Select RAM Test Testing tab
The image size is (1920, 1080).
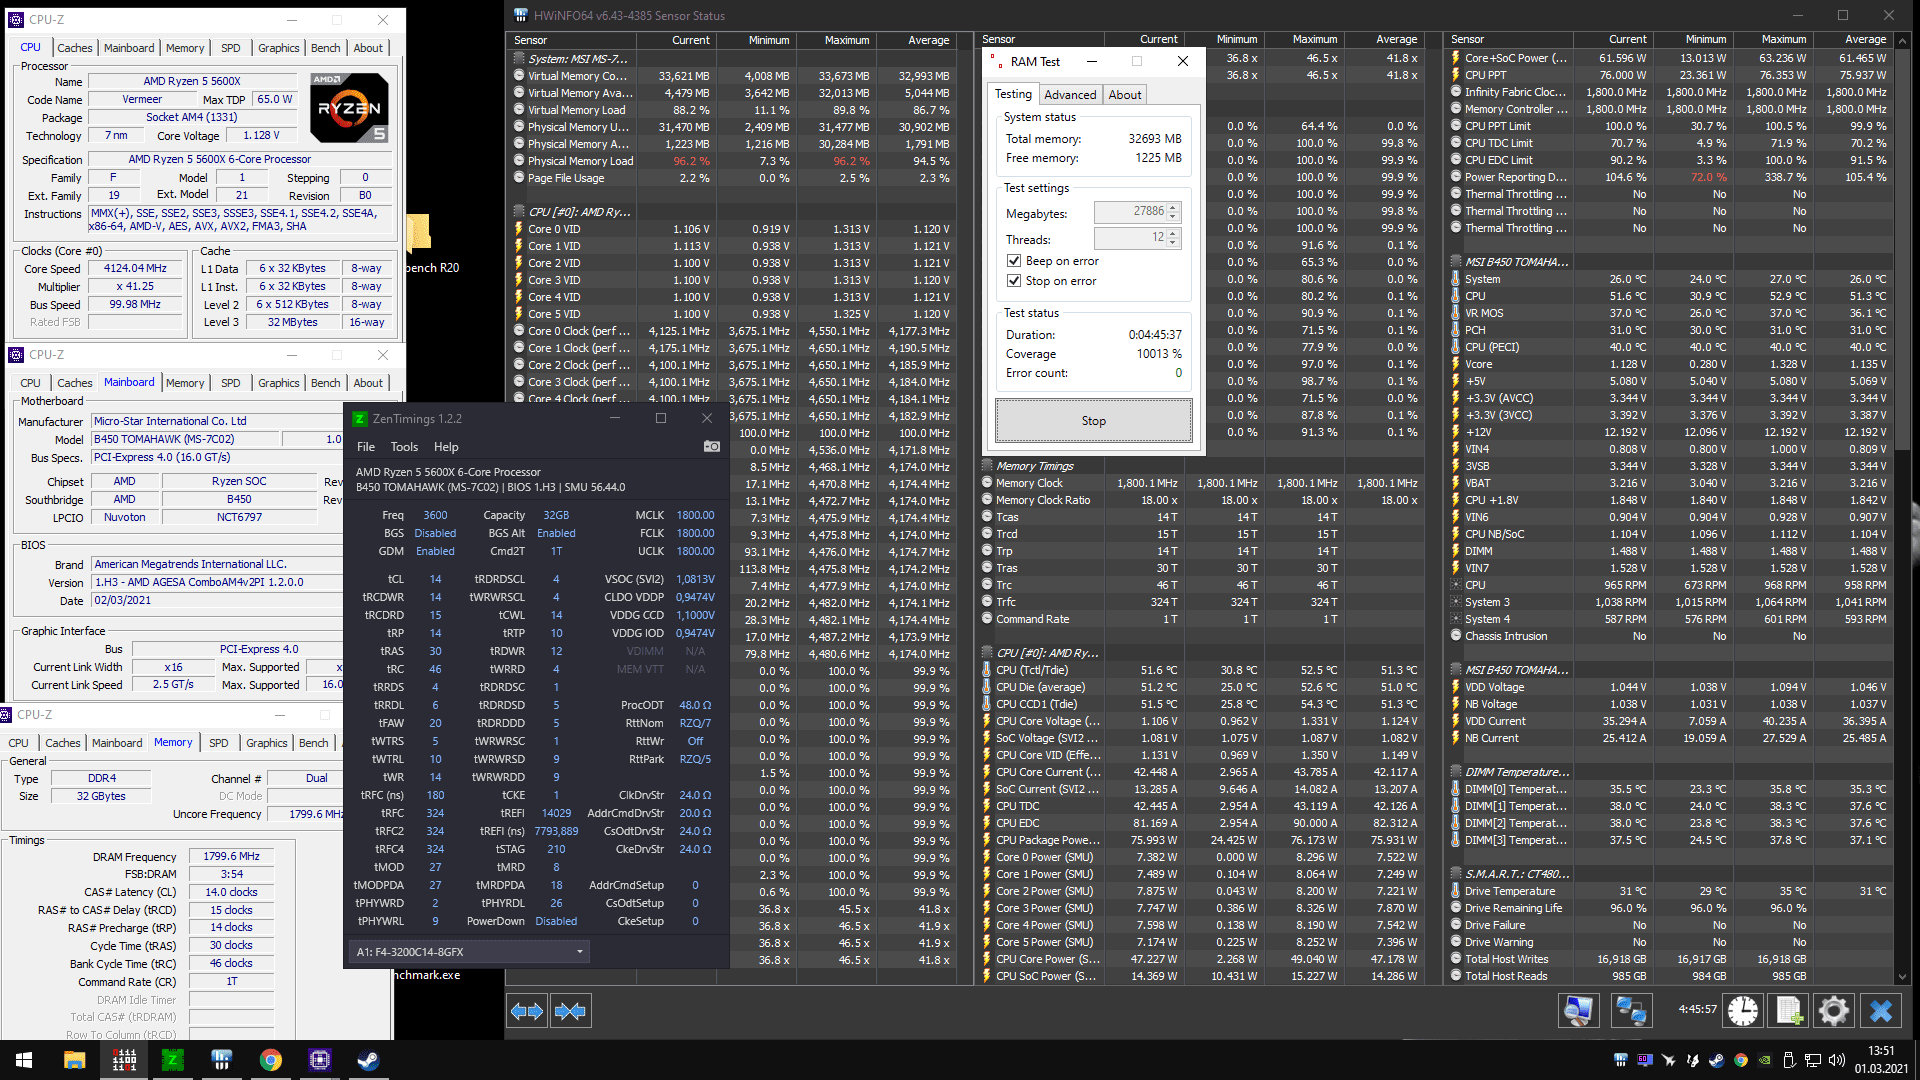[1013, 94]
